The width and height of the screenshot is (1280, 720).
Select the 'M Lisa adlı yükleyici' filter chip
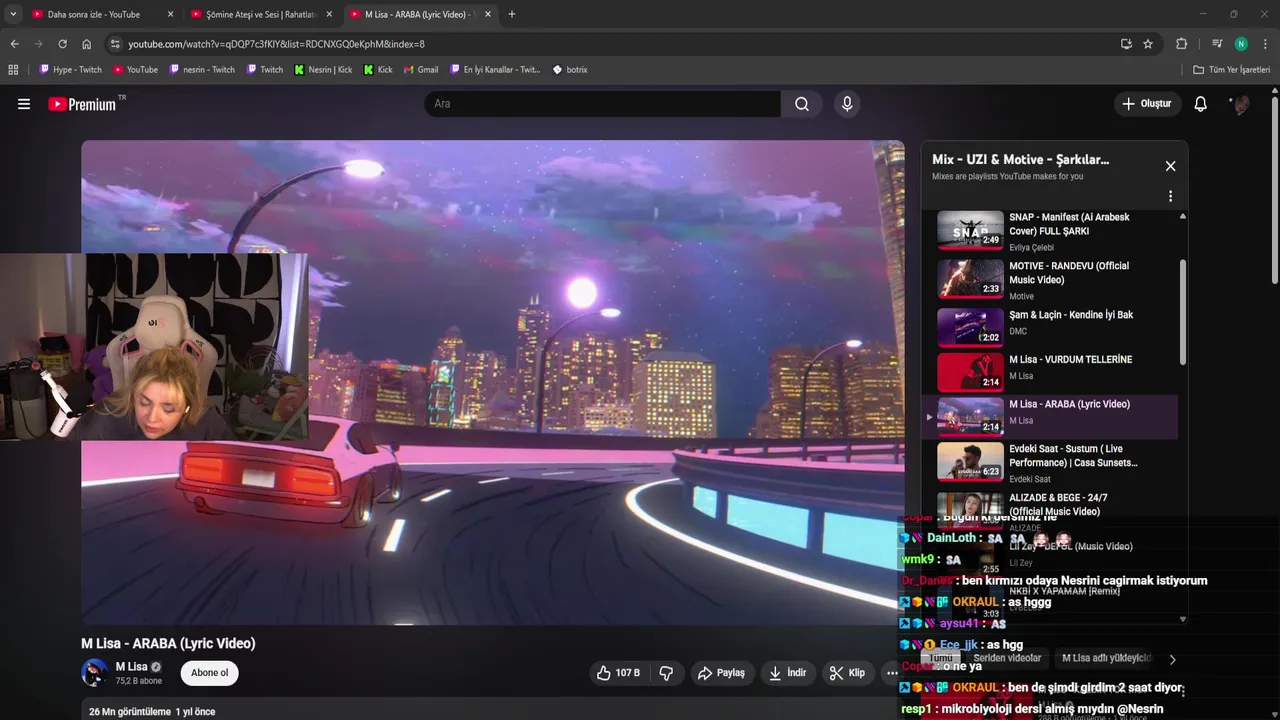click(x=1106, y=658)
